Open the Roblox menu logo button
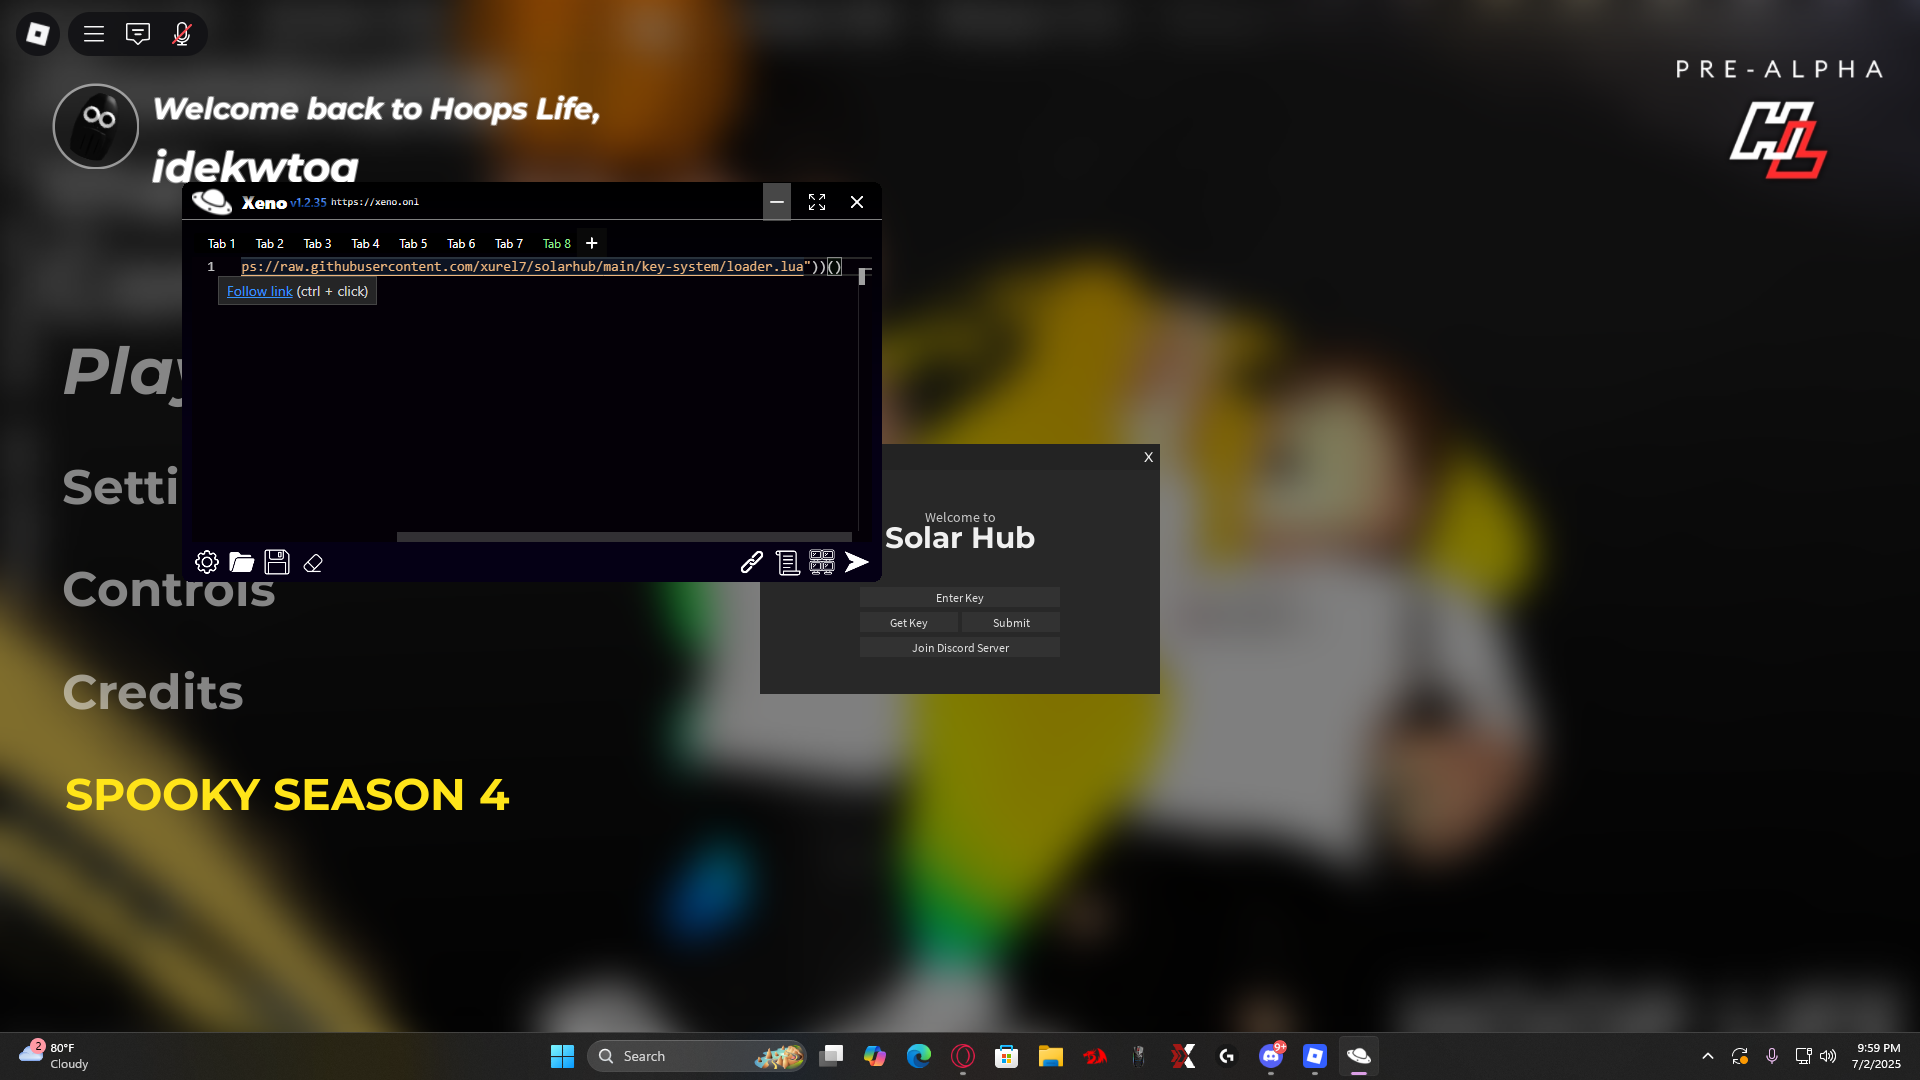 click(x=38, y=34)
